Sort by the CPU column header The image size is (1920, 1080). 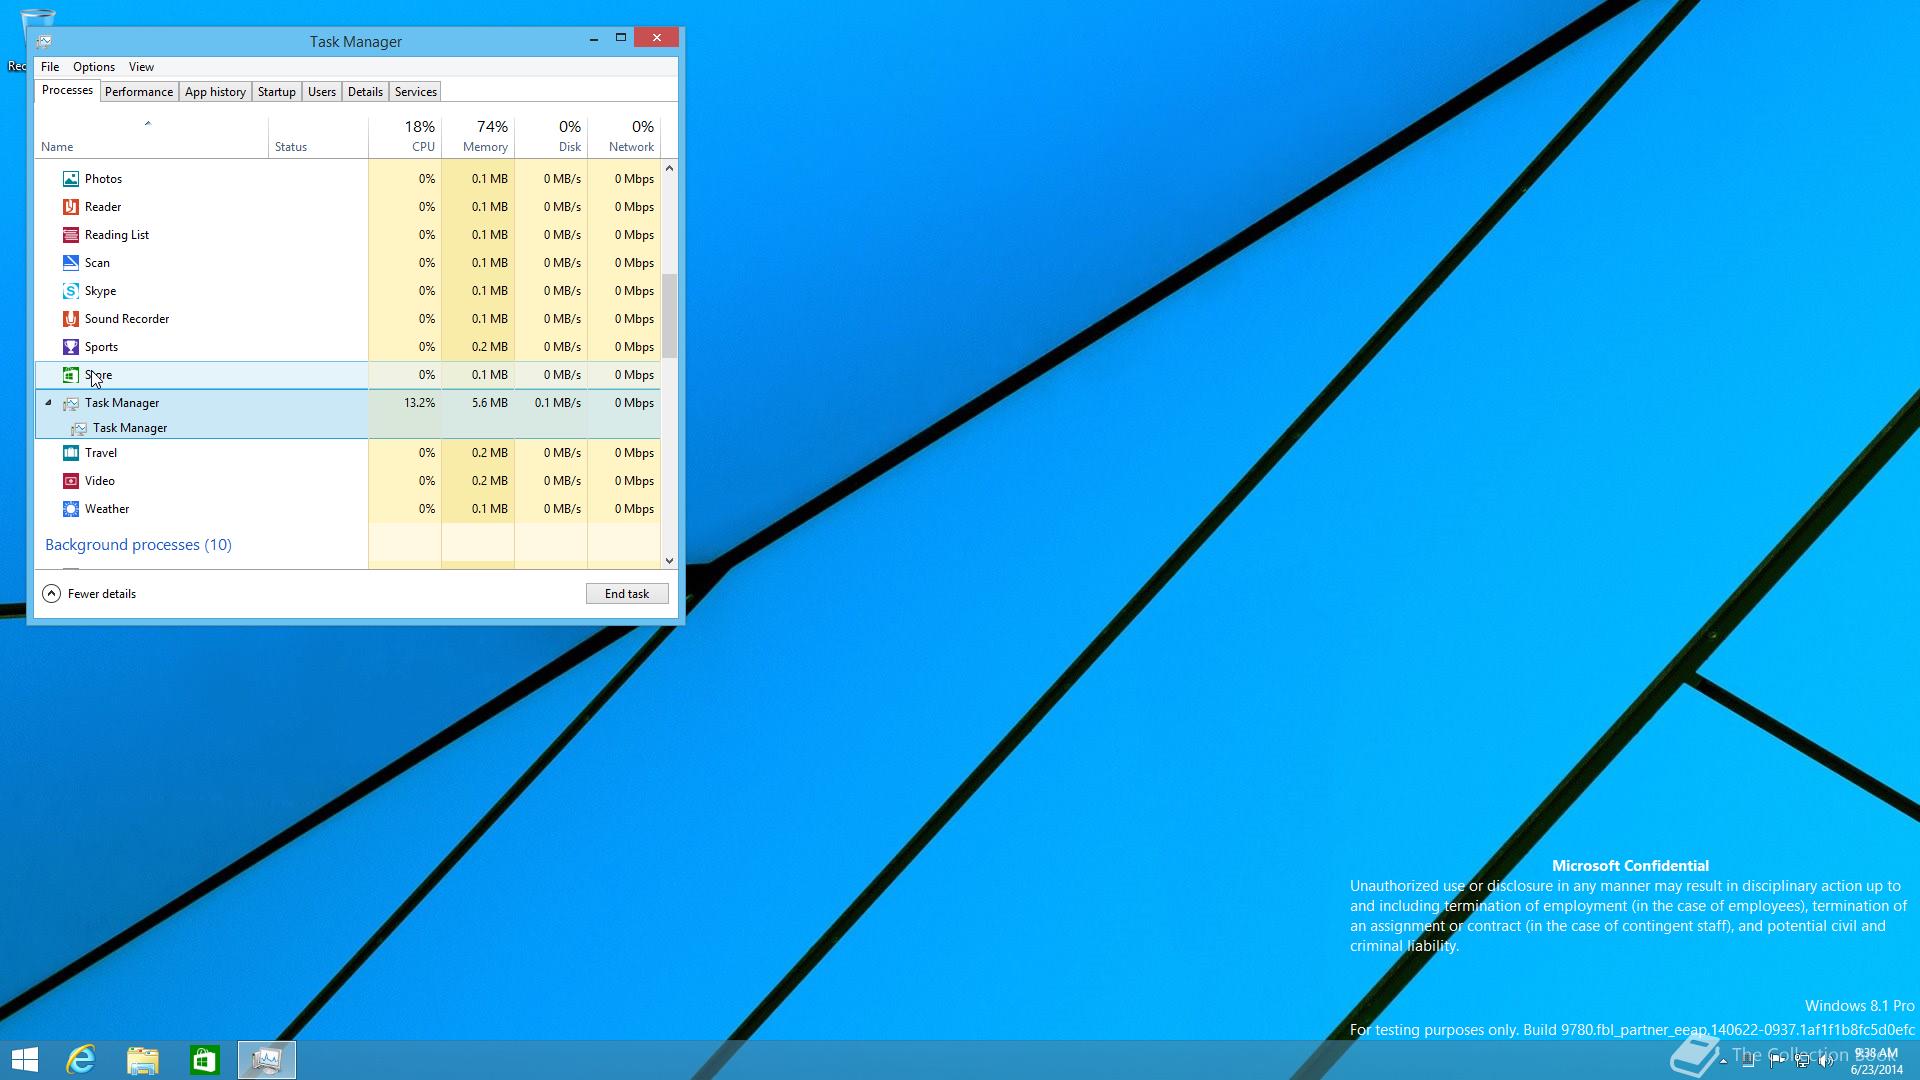tap(405, 138)
